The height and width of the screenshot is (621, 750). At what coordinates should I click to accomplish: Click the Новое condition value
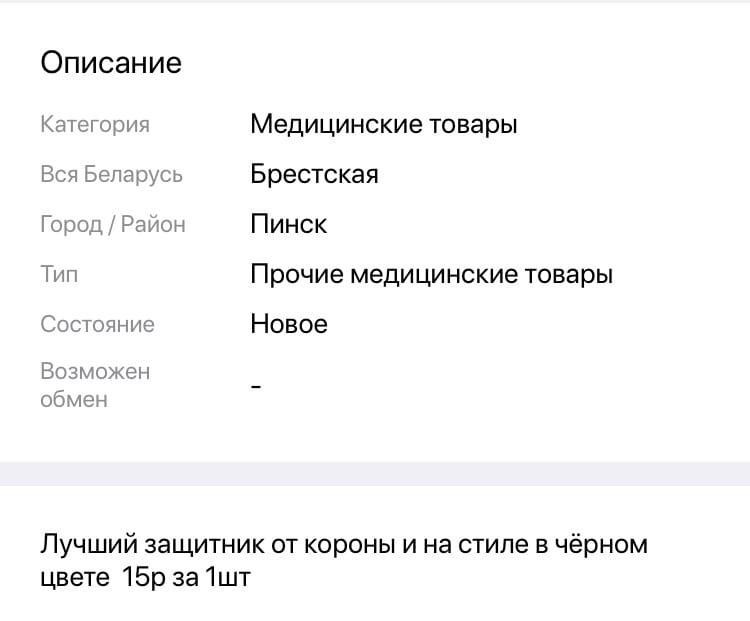288,324
